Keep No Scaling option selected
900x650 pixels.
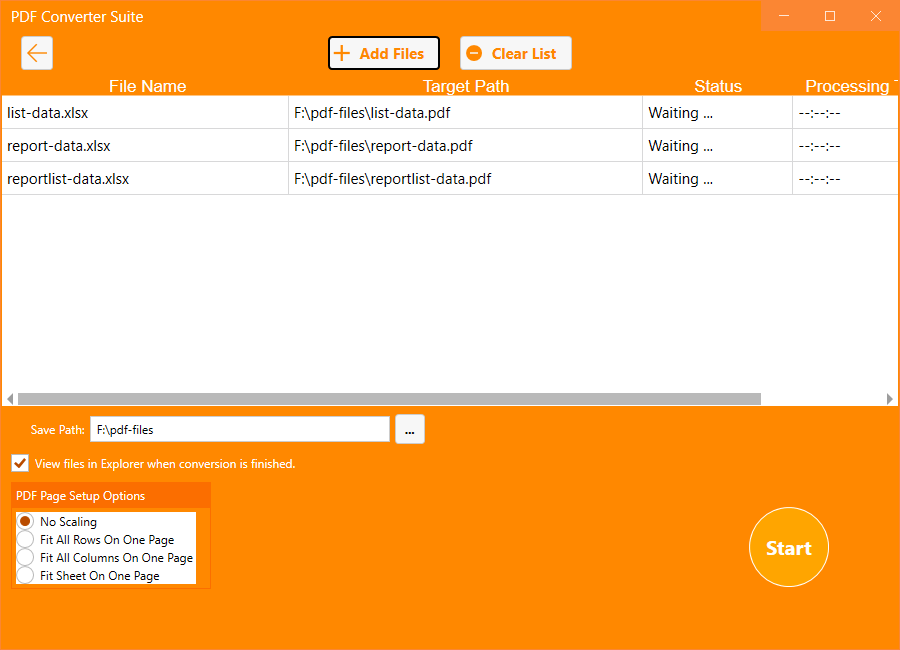25,521
